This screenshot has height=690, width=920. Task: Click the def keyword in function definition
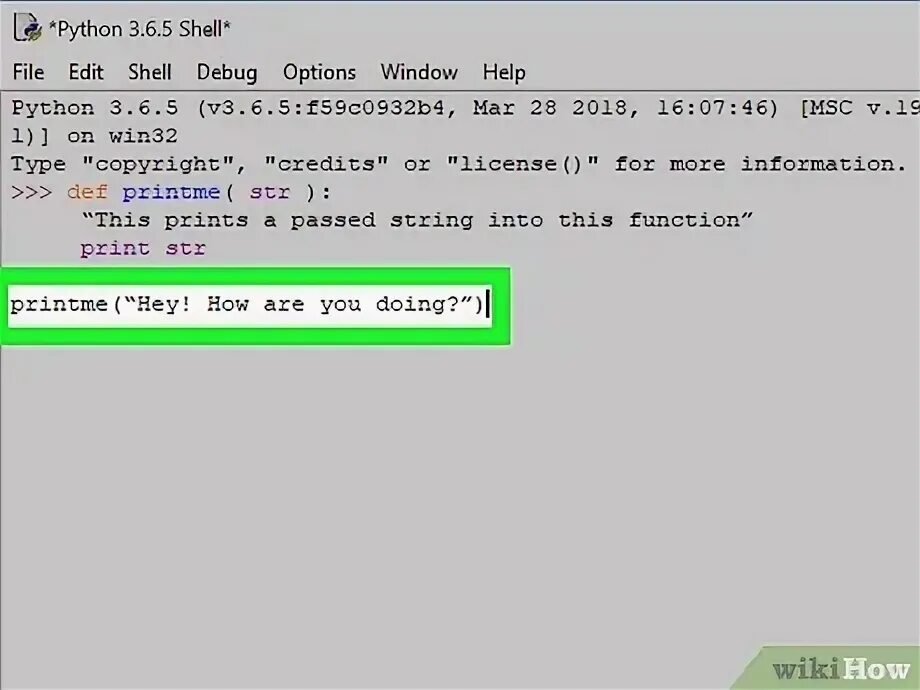87,192
